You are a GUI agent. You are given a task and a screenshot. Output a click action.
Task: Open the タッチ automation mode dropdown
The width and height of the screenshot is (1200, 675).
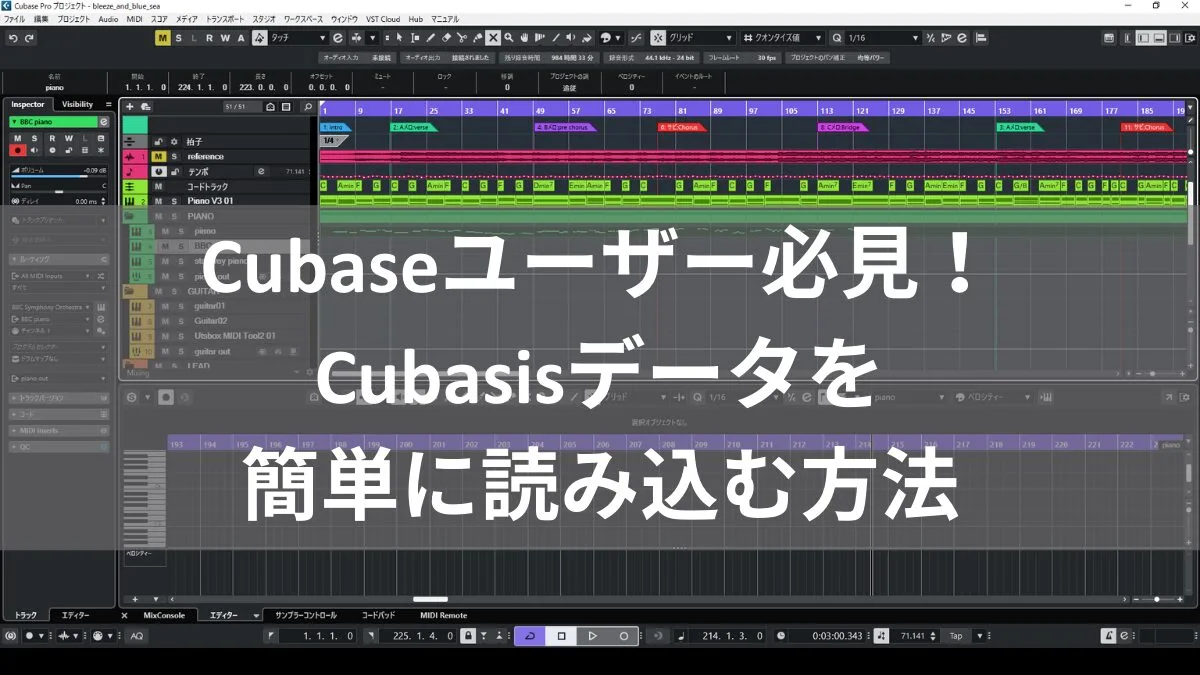298,38
